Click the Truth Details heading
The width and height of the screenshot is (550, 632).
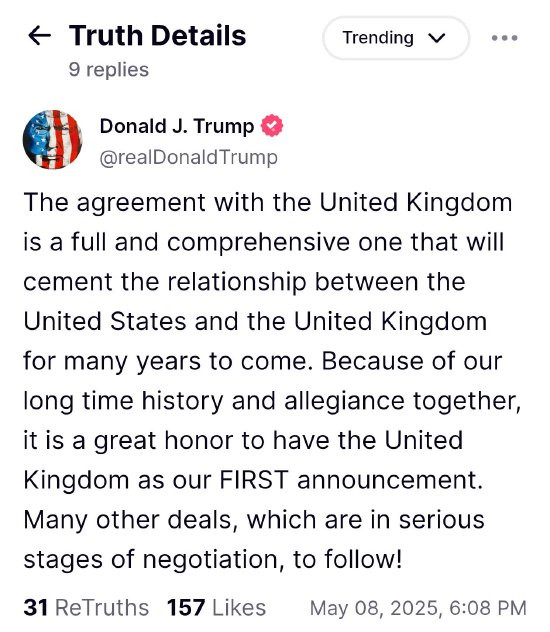[158, 35]
